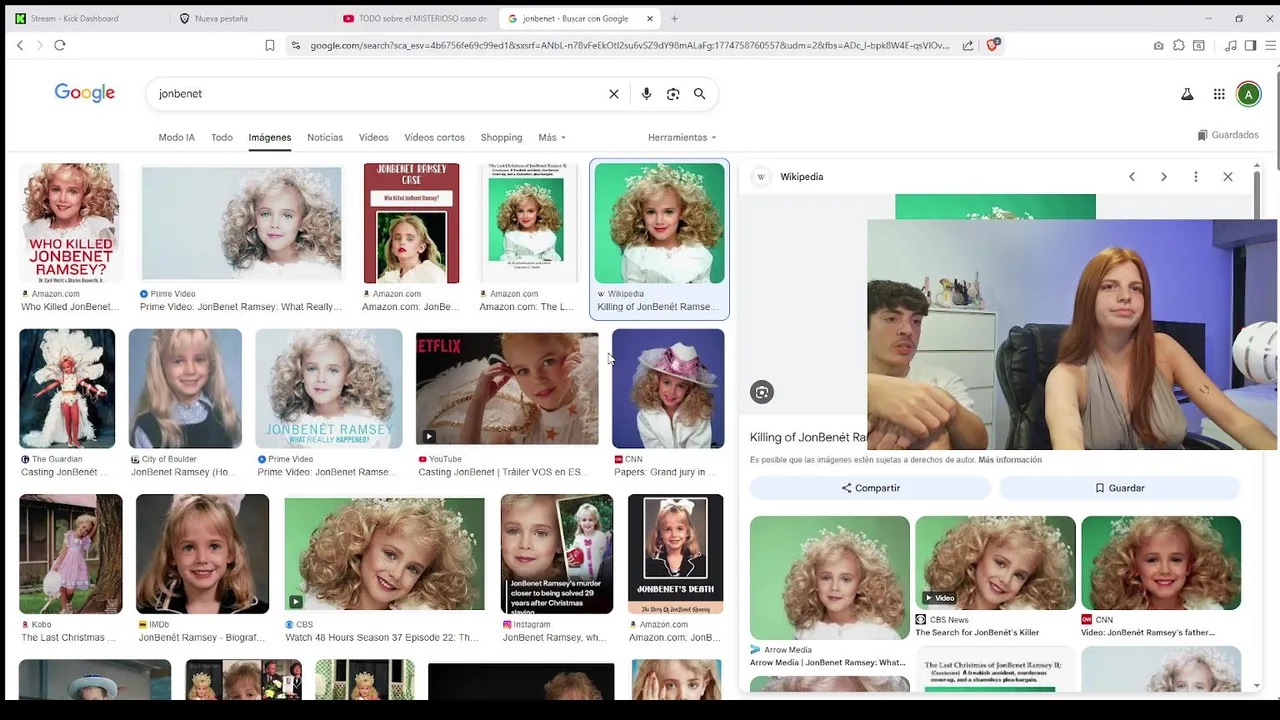Open the Netflix Casting JonBenet YouTube thumbnail
This screenshot has height=720, width=1280.
[x=507, y=388]
